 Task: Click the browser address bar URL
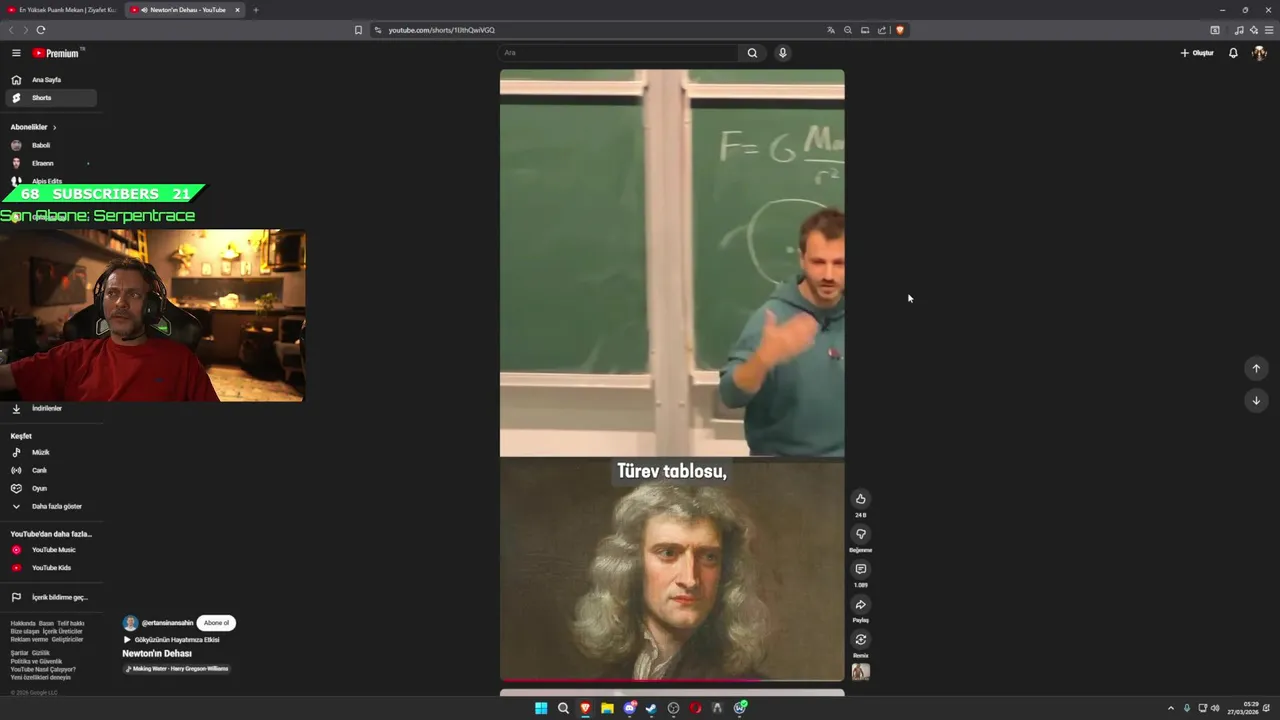click(441, 30)
